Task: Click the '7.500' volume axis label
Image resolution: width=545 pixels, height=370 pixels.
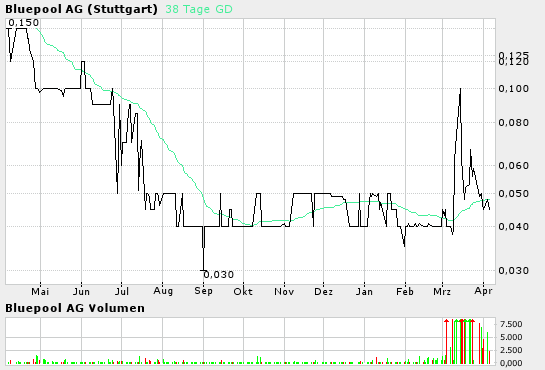Action: (511, 324)
